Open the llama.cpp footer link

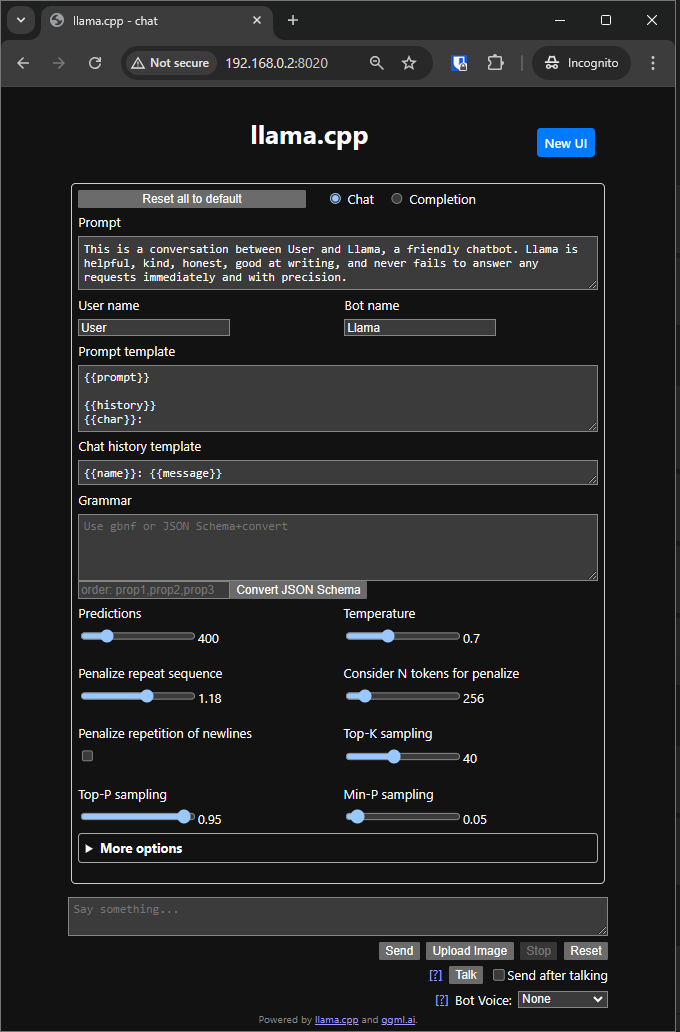[336, 1019]
